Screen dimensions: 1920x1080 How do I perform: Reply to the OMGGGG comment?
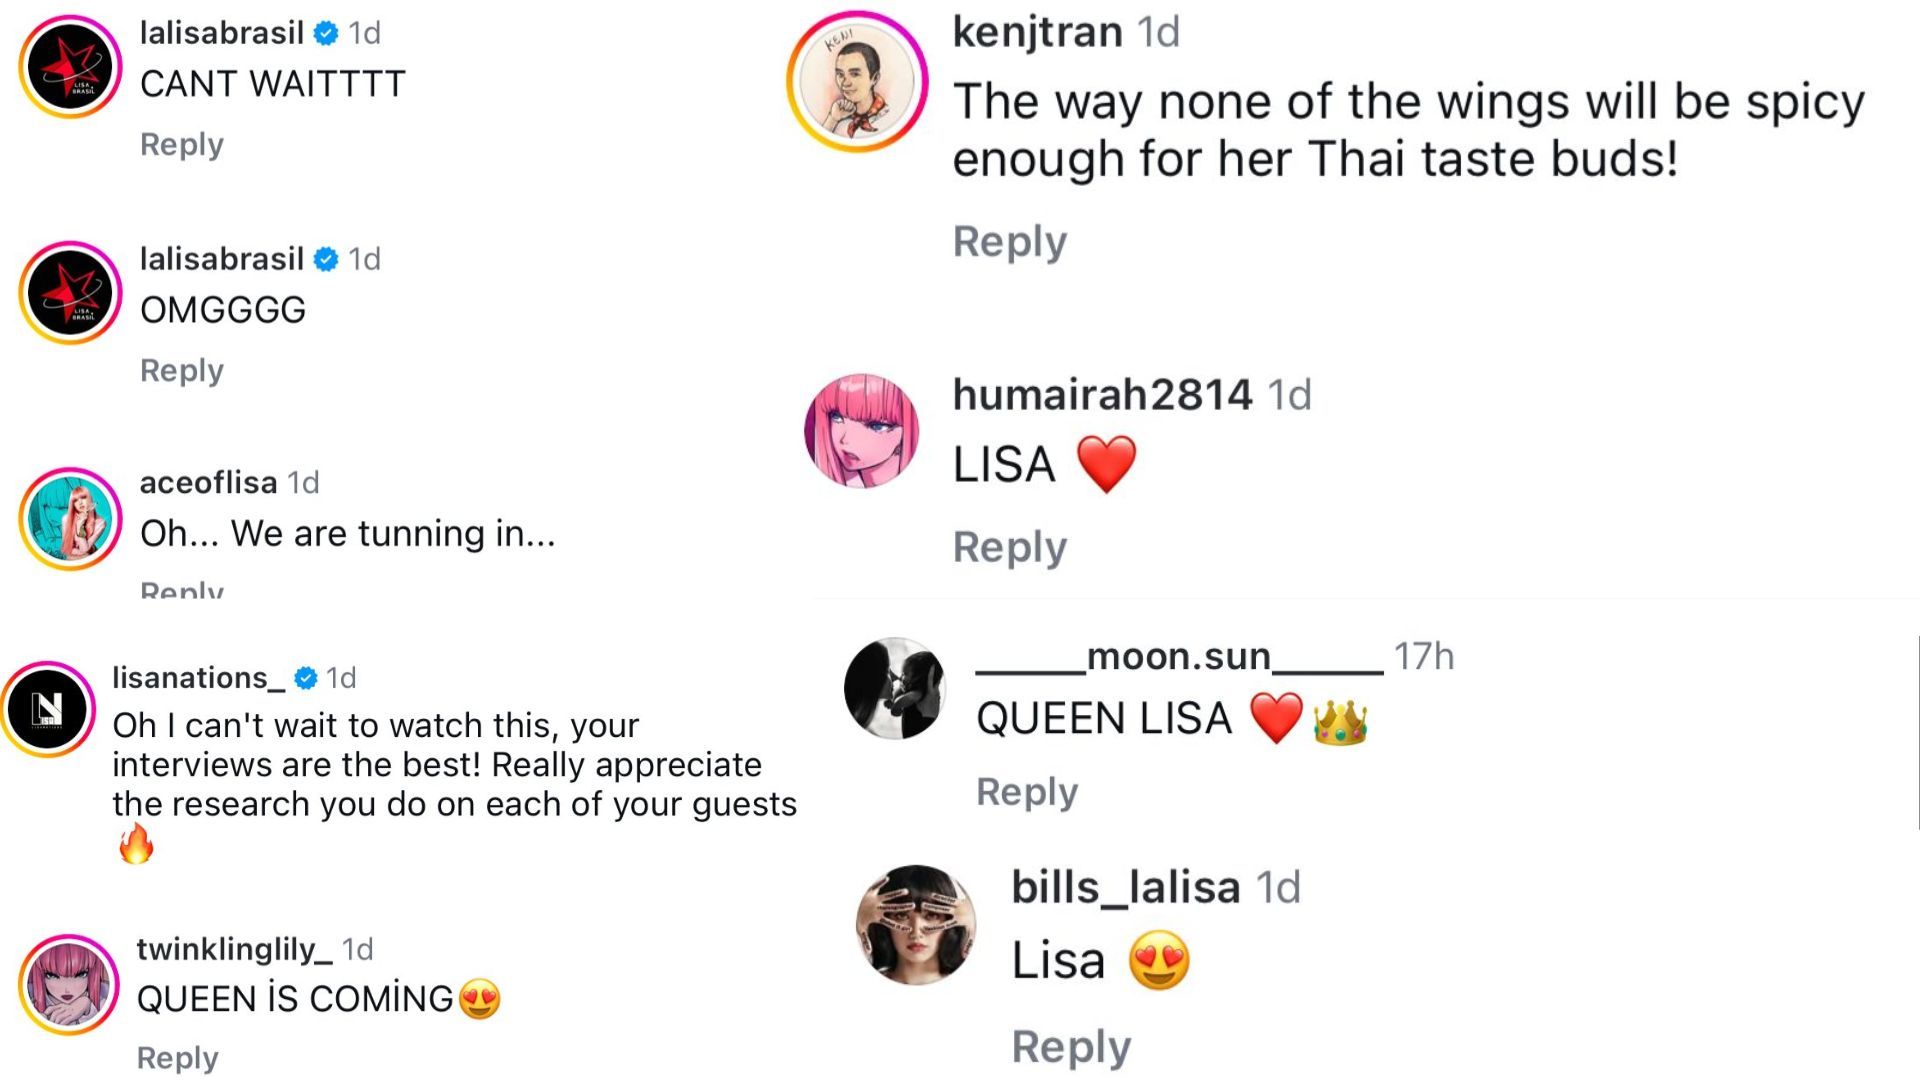point(181,370)
